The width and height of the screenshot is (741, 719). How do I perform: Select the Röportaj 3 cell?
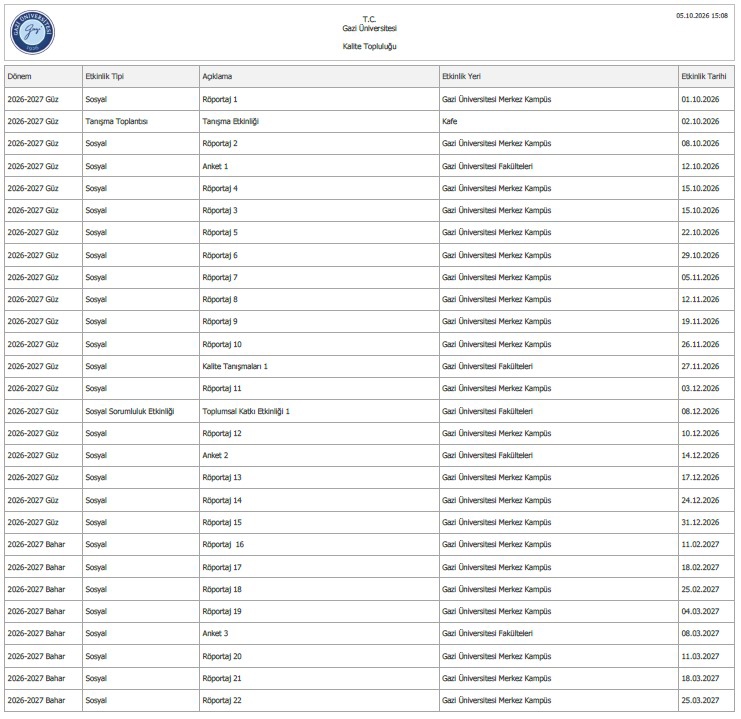point(319,210)
